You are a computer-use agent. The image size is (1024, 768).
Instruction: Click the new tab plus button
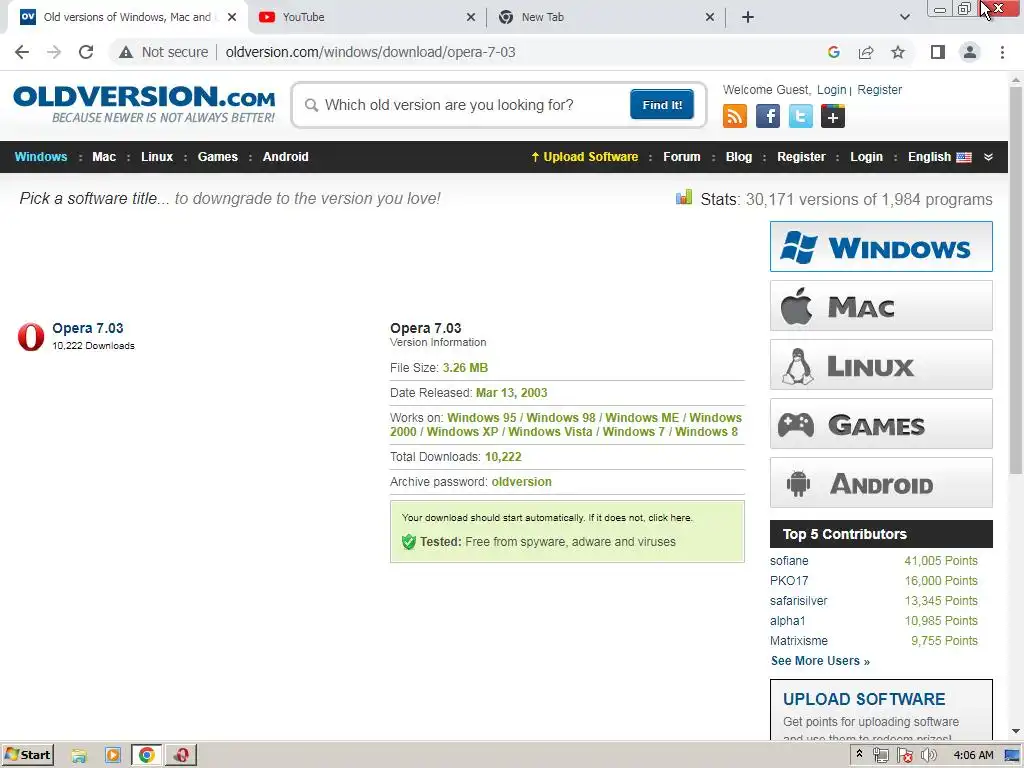(x=748, y=17)
